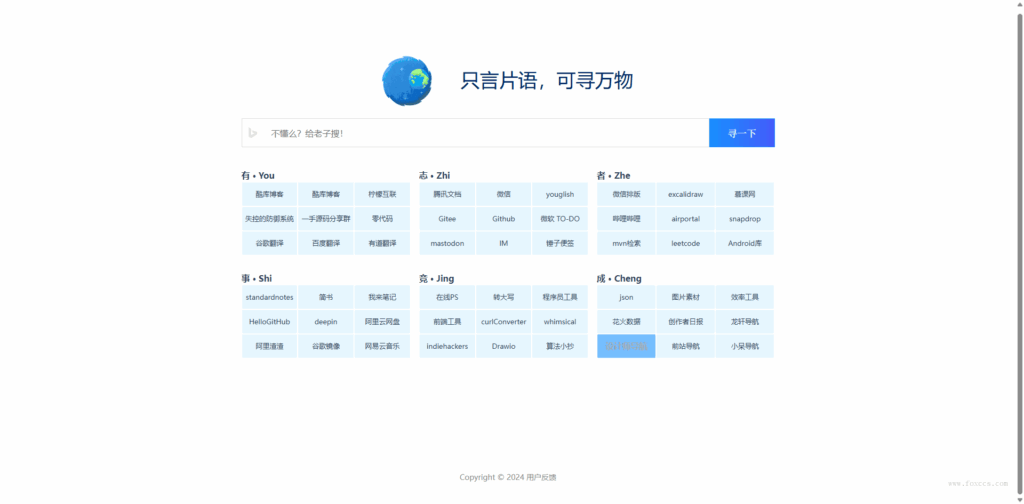Open 失控的防御系统 tile

[270, 219]
